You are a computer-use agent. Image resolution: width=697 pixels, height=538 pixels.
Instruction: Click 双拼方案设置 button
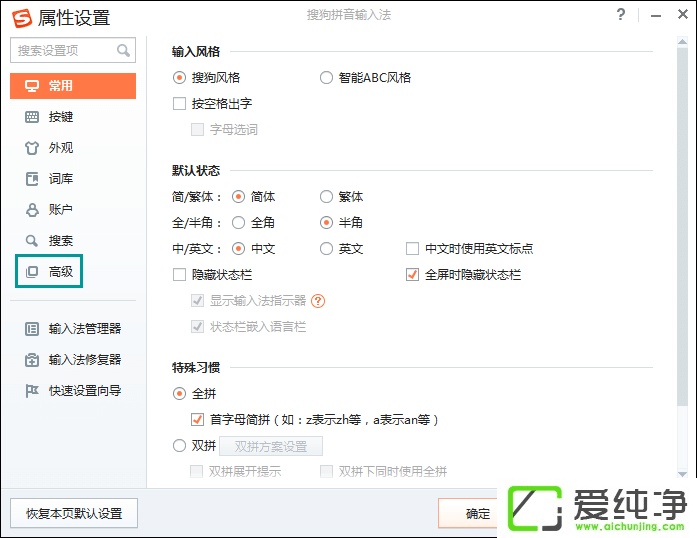tap(272, 446)
